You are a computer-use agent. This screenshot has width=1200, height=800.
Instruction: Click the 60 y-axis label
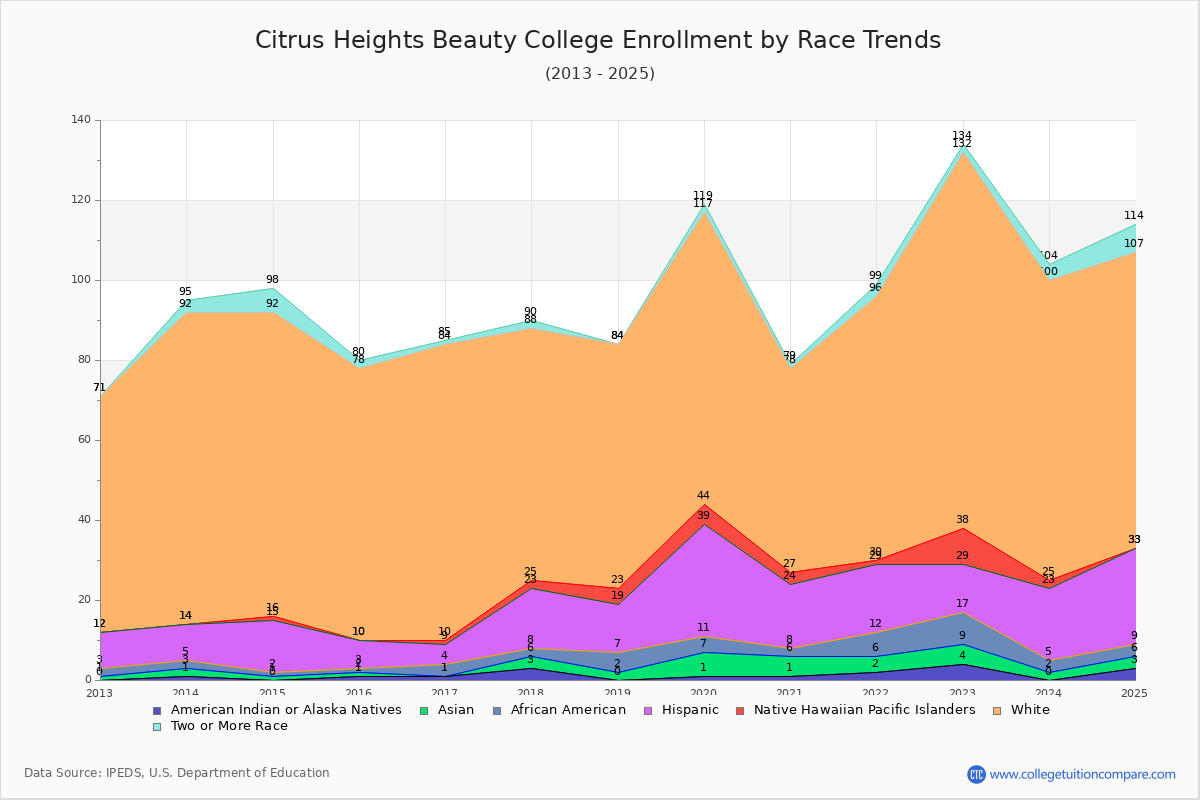84,440
